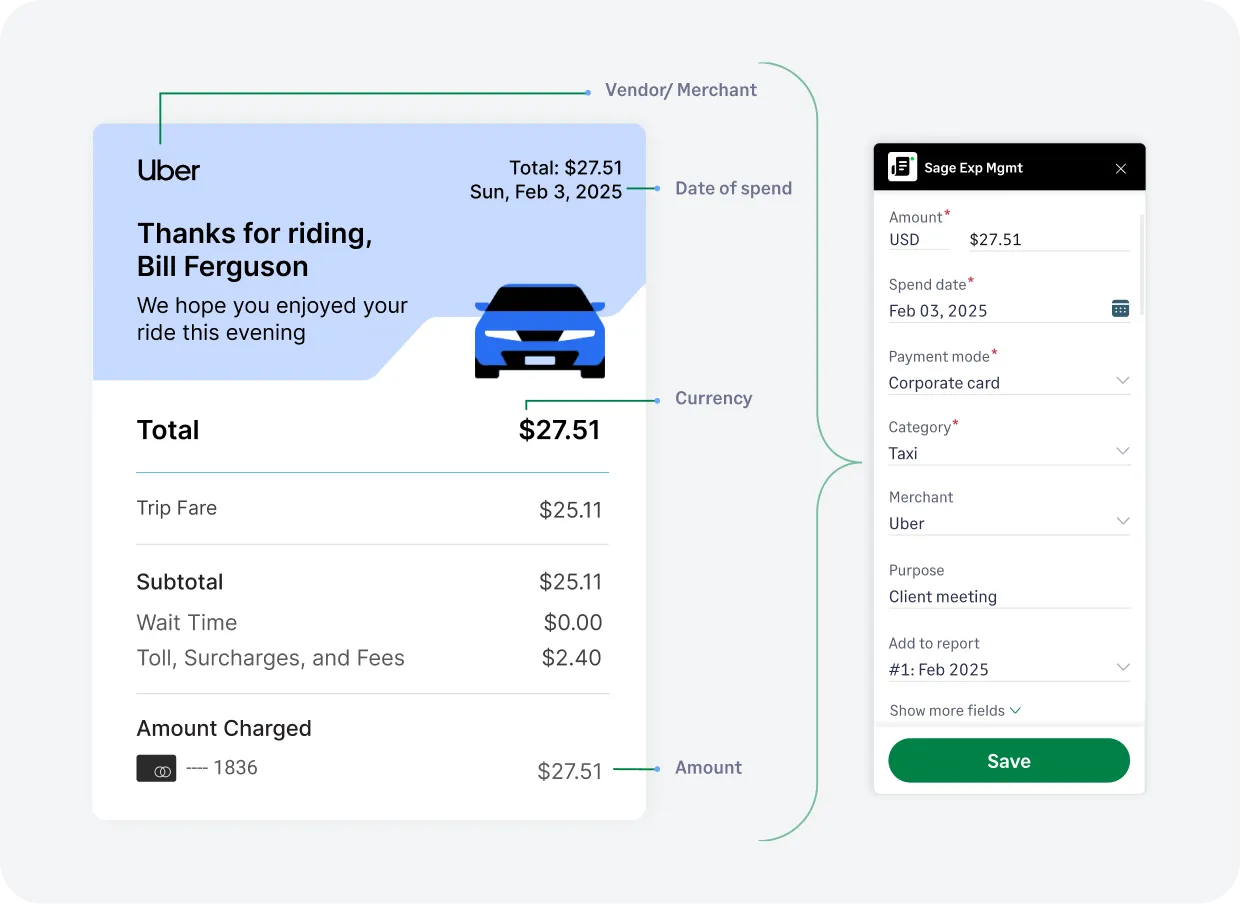
Task: Click the Sage Exp Mgmt title text
Action: [975, 167]
